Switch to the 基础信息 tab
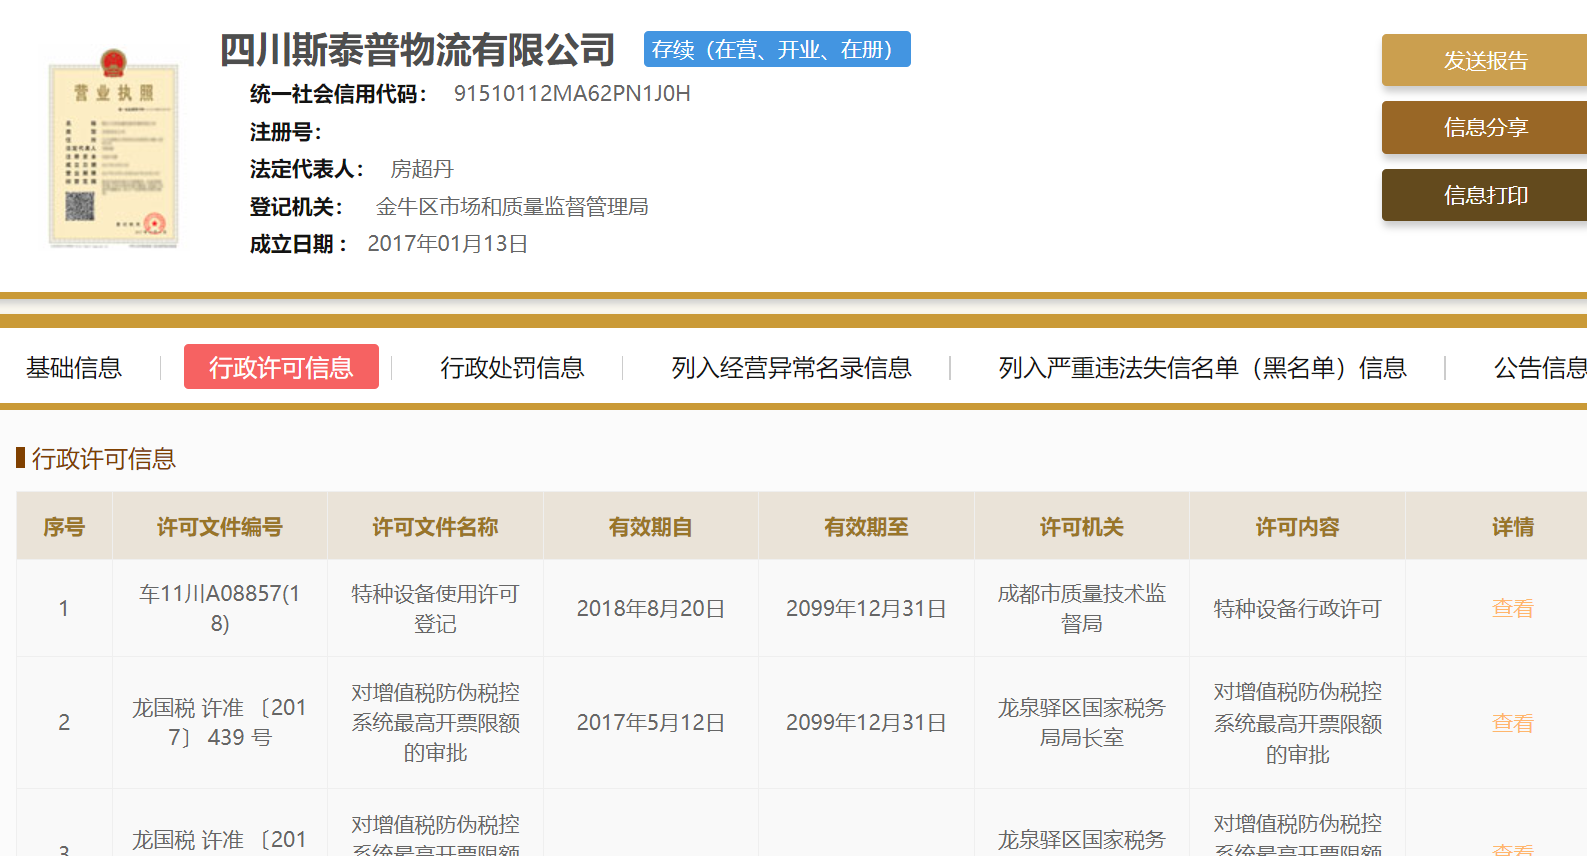This screenshot has width=1587, height=856. point(74,367)
